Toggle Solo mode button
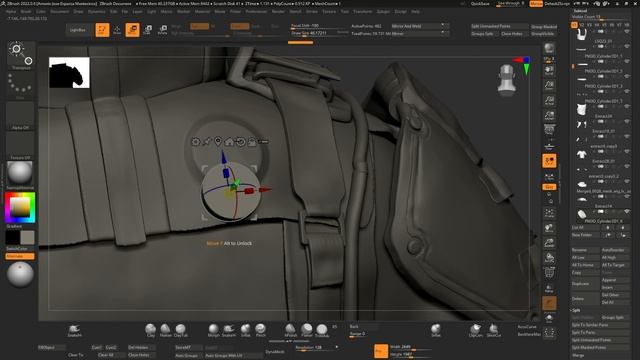Viewport: 640px width, 360px height. (549, 318)
